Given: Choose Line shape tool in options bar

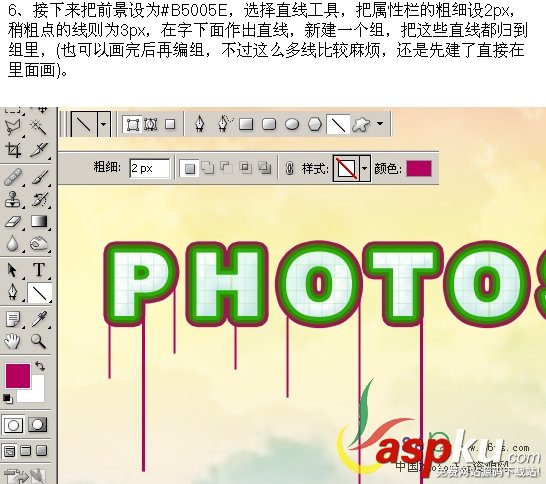Looking at the screenshot, I should coord(338,124).
